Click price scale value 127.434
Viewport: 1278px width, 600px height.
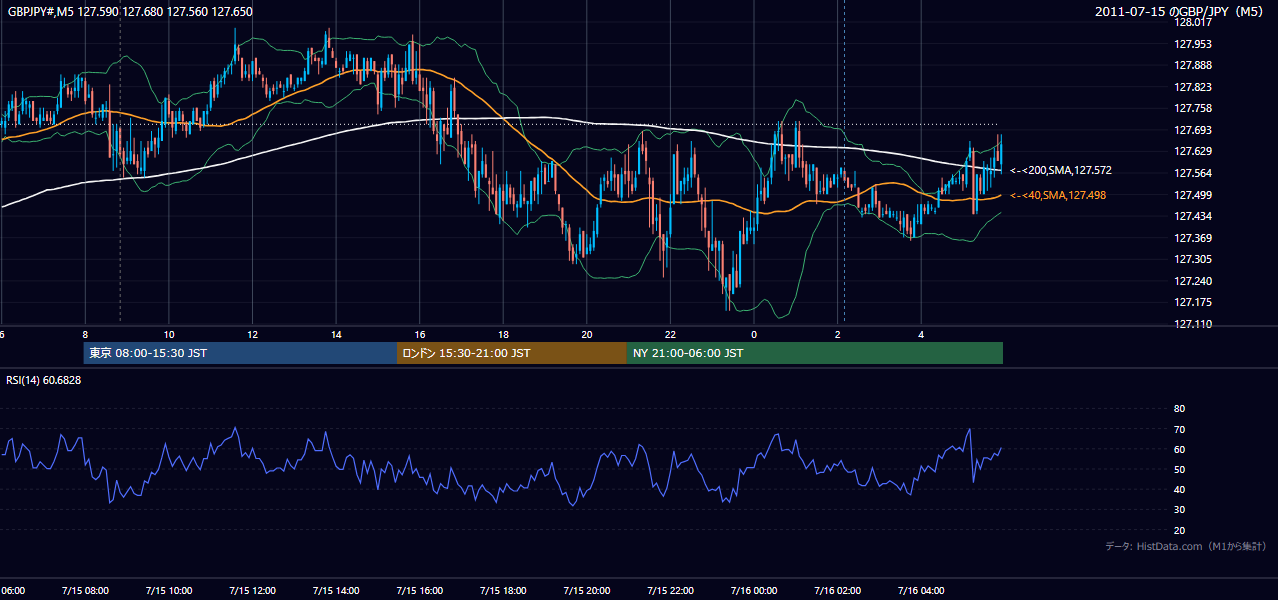click(1194, 216)
